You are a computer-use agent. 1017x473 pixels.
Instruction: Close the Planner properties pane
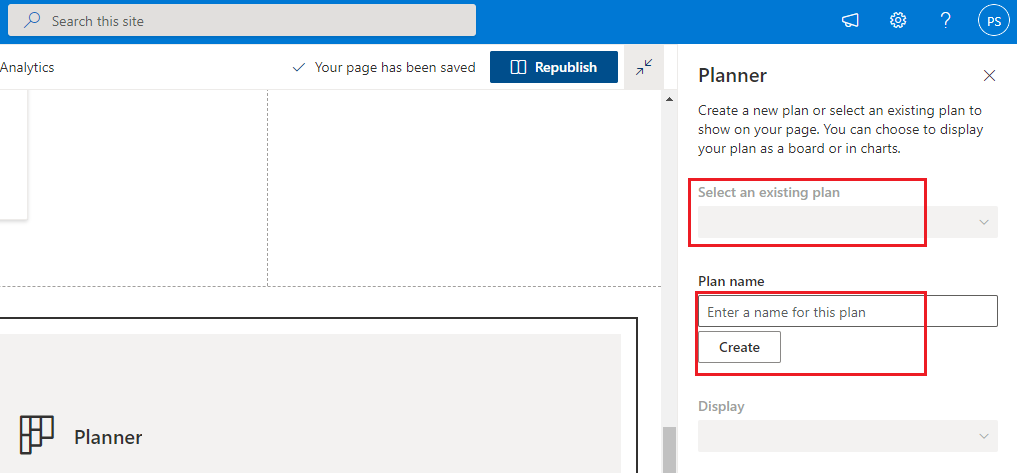989,76
